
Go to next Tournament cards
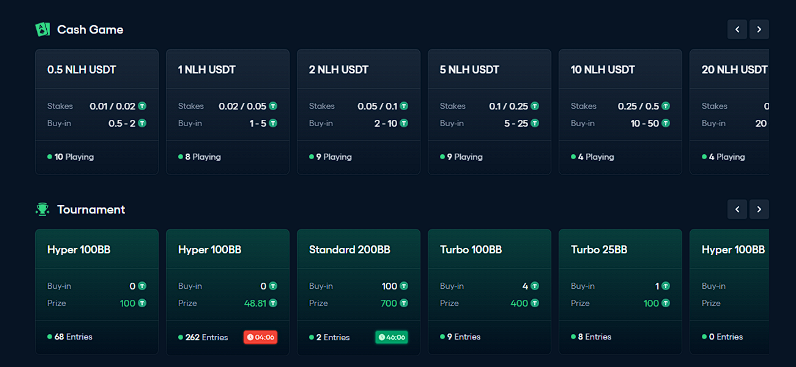pos(759,209)
